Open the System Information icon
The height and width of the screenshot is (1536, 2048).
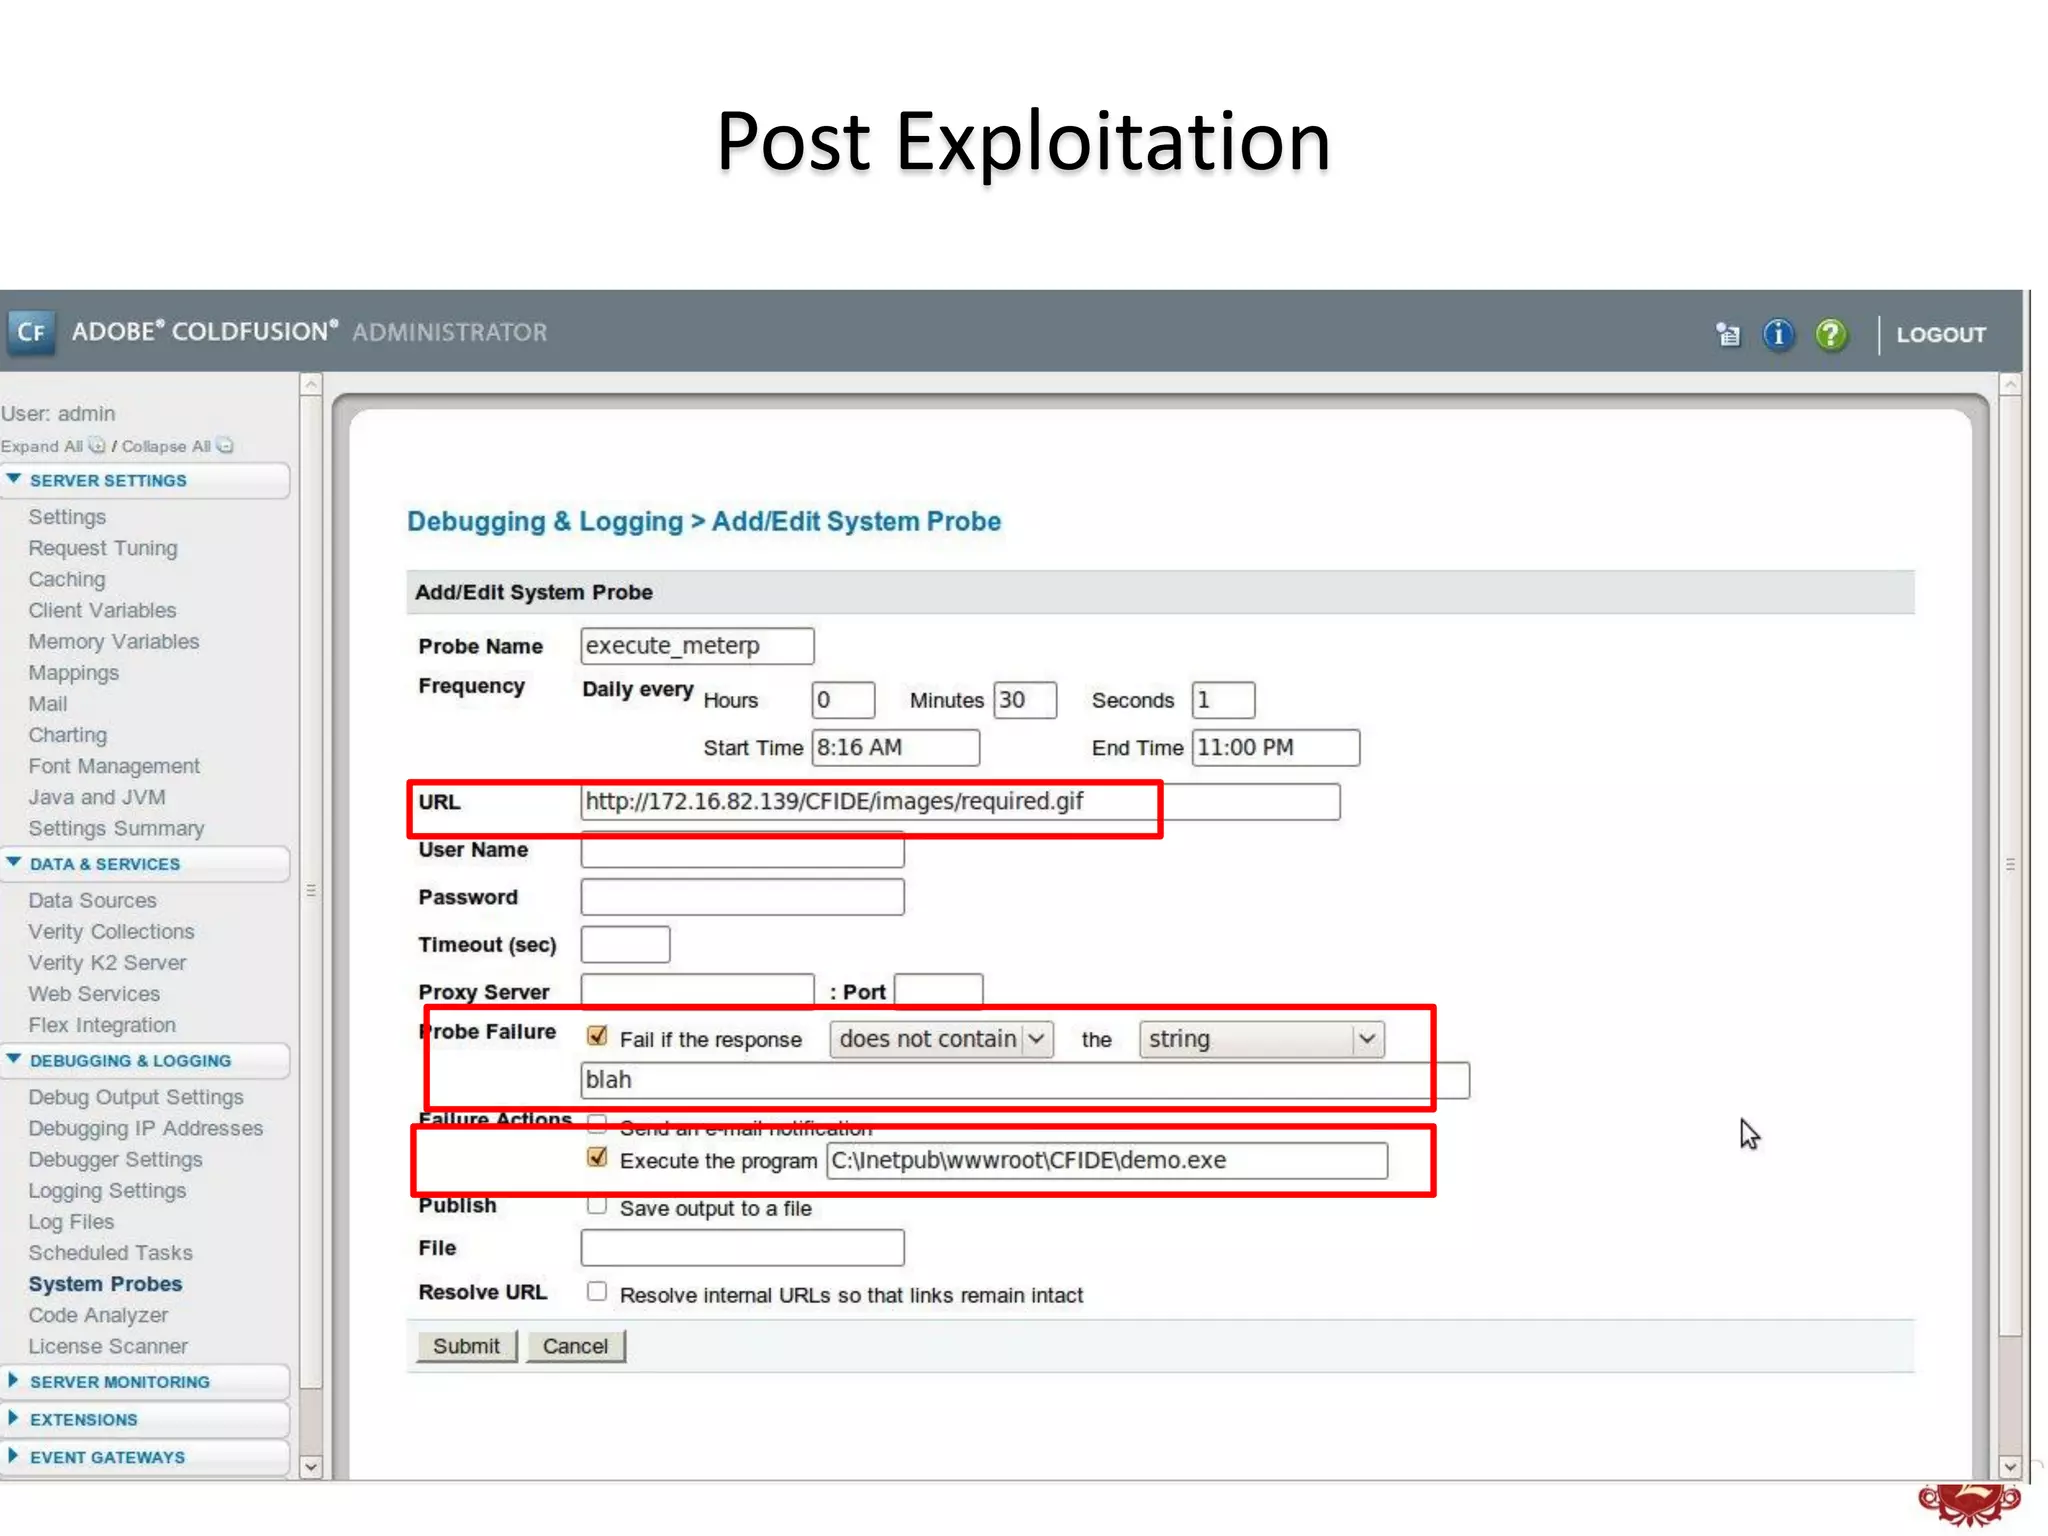[1778, 334]
